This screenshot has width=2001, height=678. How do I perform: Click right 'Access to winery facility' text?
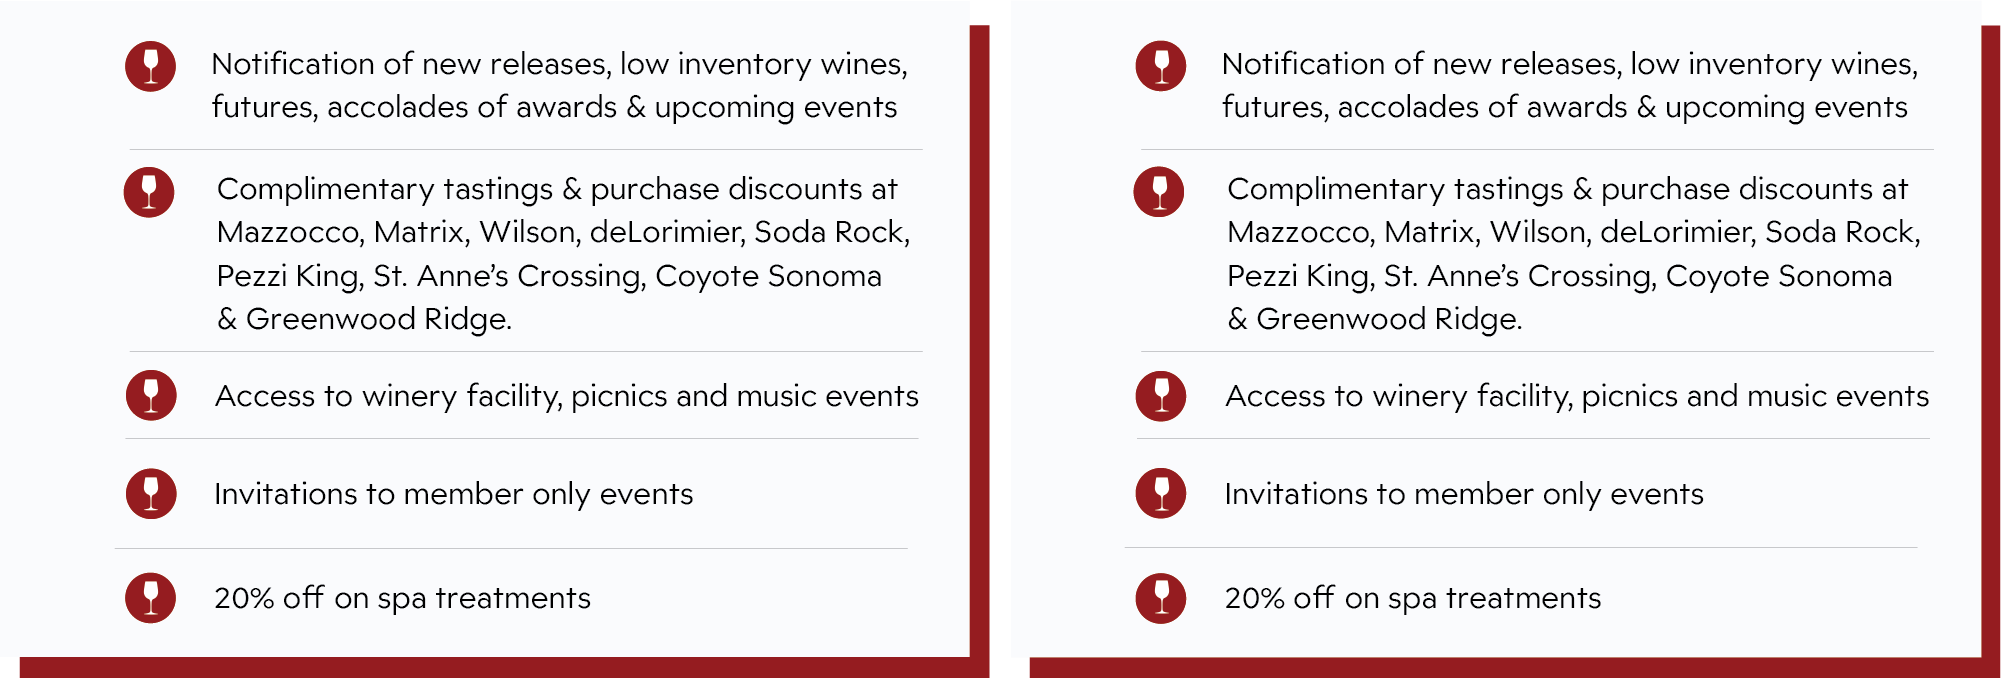pos(1577,397)
